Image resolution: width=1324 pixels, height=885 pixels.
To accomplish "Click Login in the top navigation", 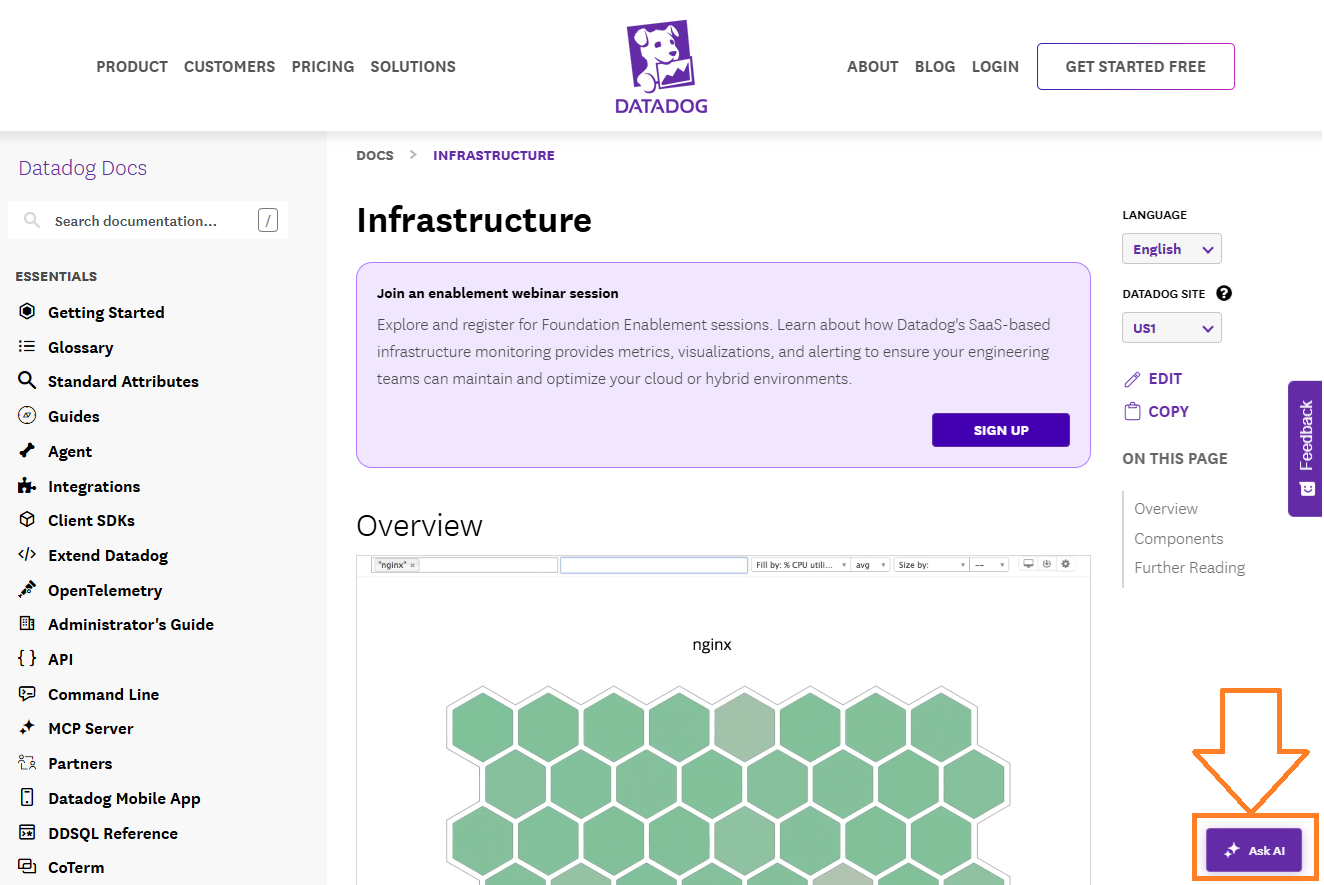I will click(995, 67).
